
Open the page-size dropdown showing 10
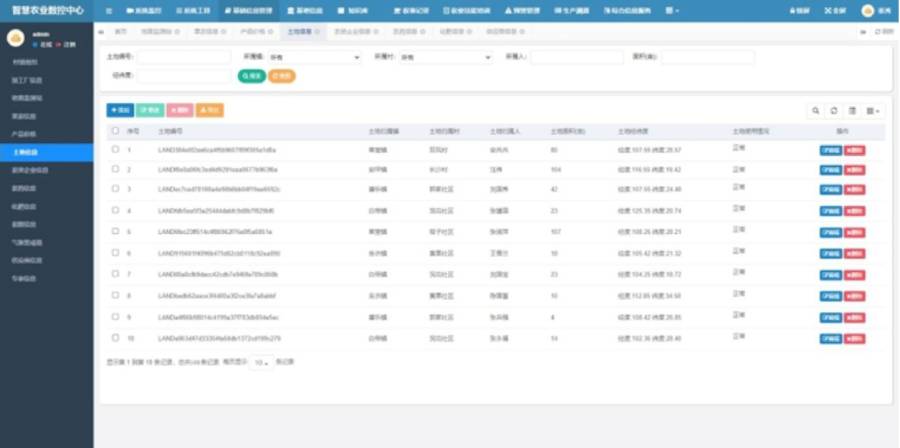[262, 363]
